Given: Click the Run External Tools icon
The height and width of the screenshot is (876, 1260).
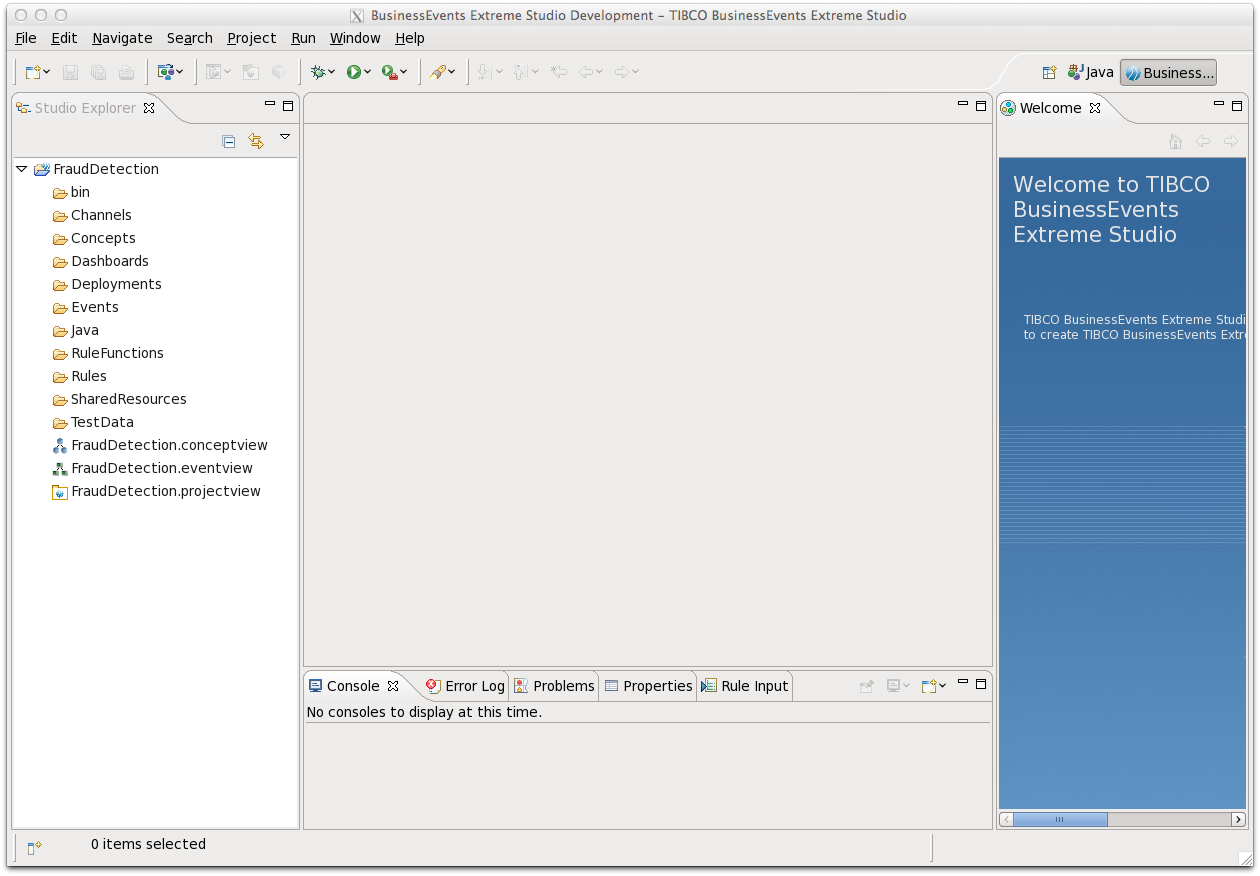Looking at the screenshot, I should click(x=389, y=72).
